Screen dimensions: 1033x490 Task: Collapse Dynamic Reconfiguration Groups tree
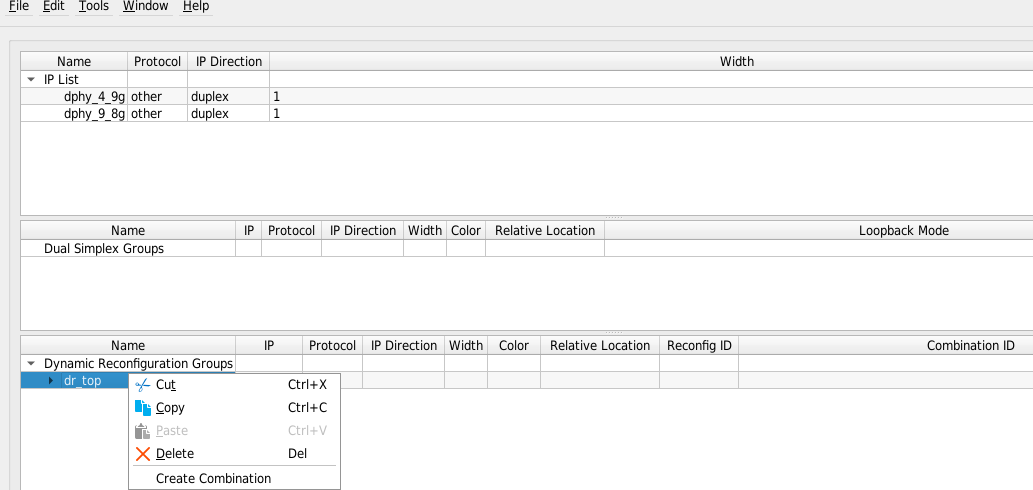click(x=31, y=364)
